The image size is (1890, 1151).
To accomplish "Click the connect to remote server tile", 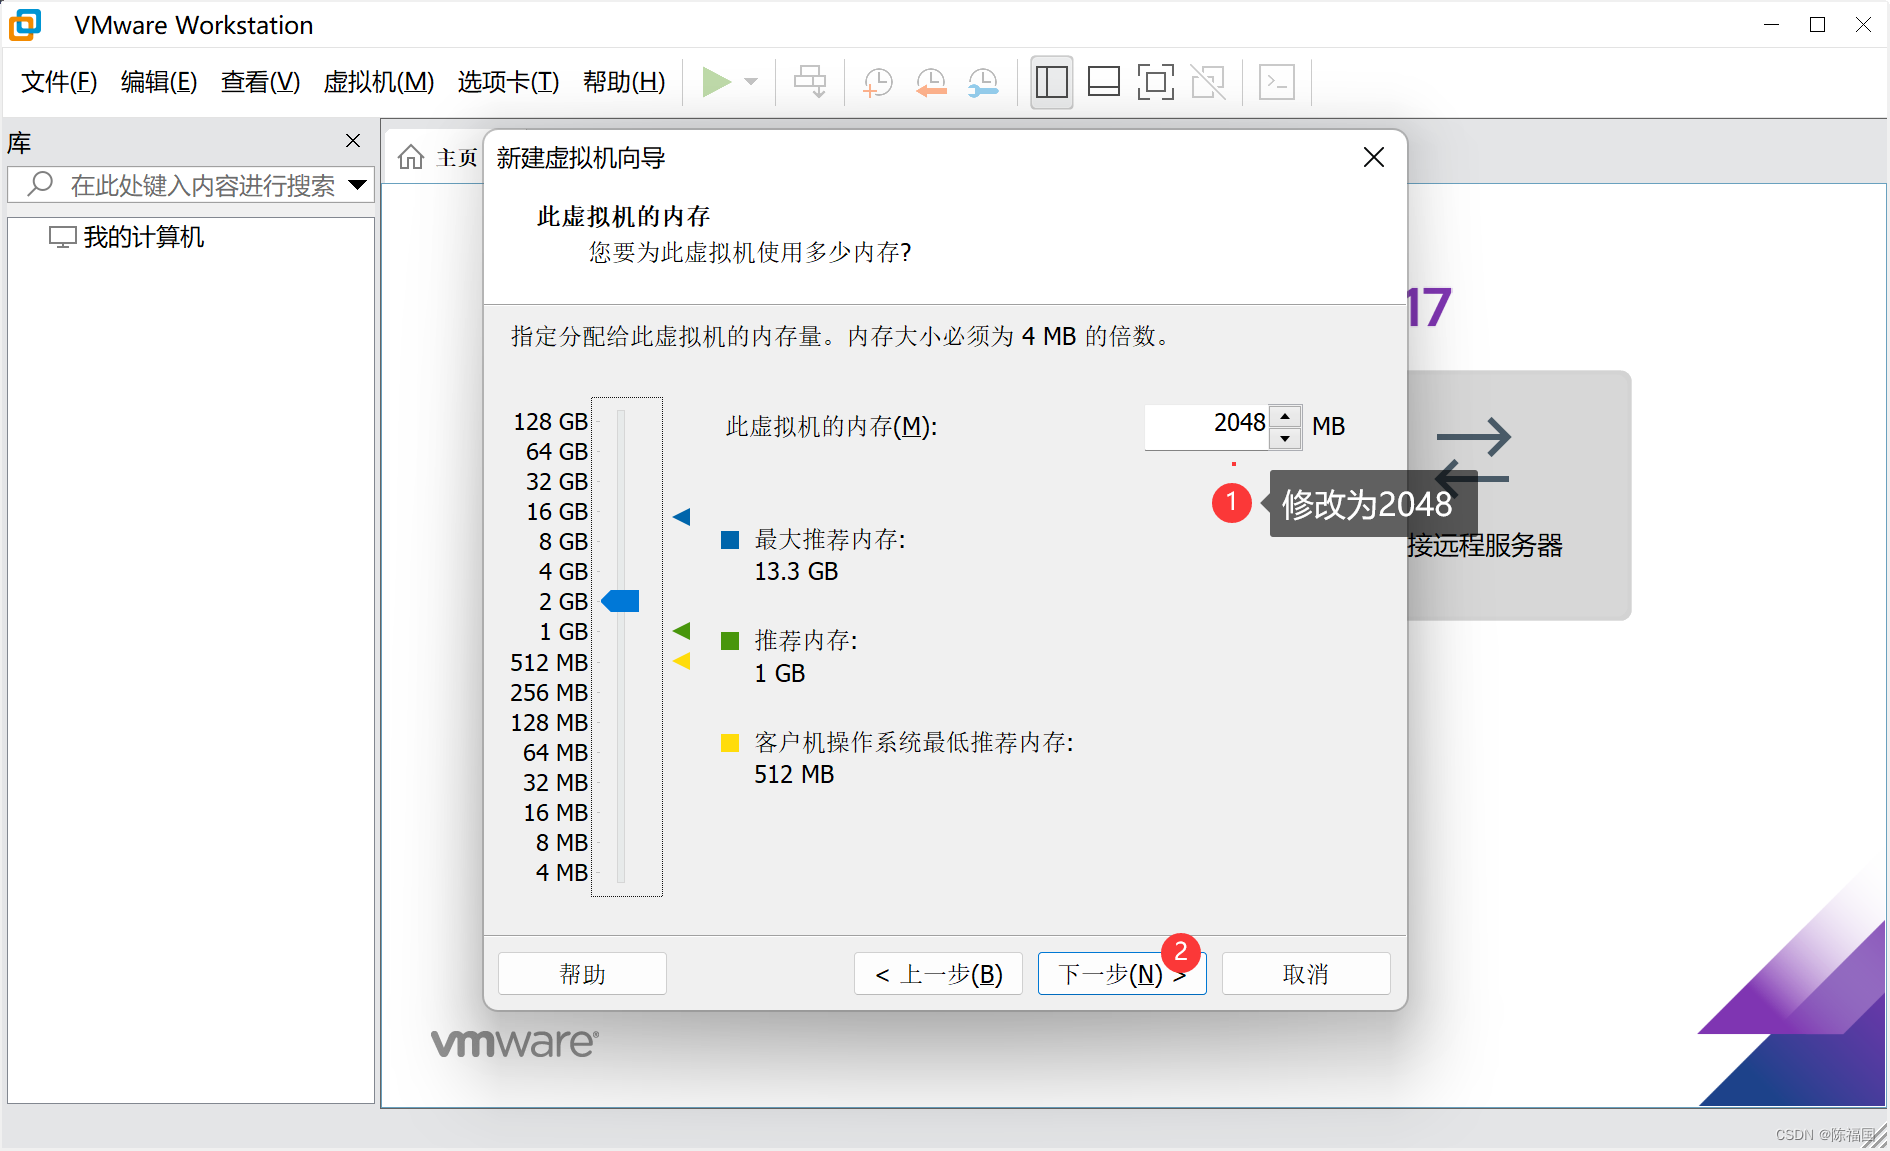I will 1518,495.
